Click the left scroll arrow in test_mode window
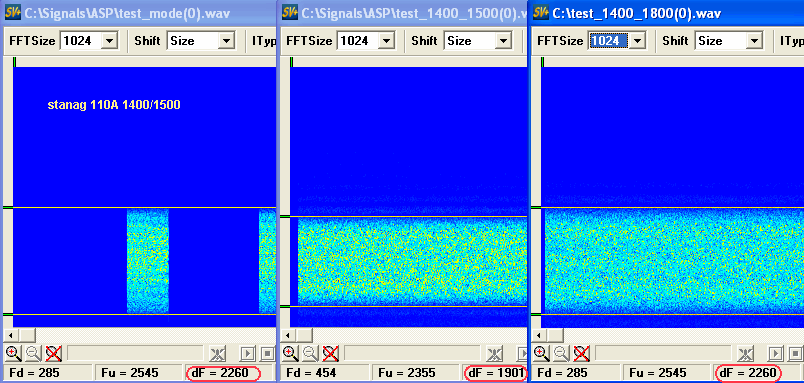 pyautogui.click(x=10, y=335)
